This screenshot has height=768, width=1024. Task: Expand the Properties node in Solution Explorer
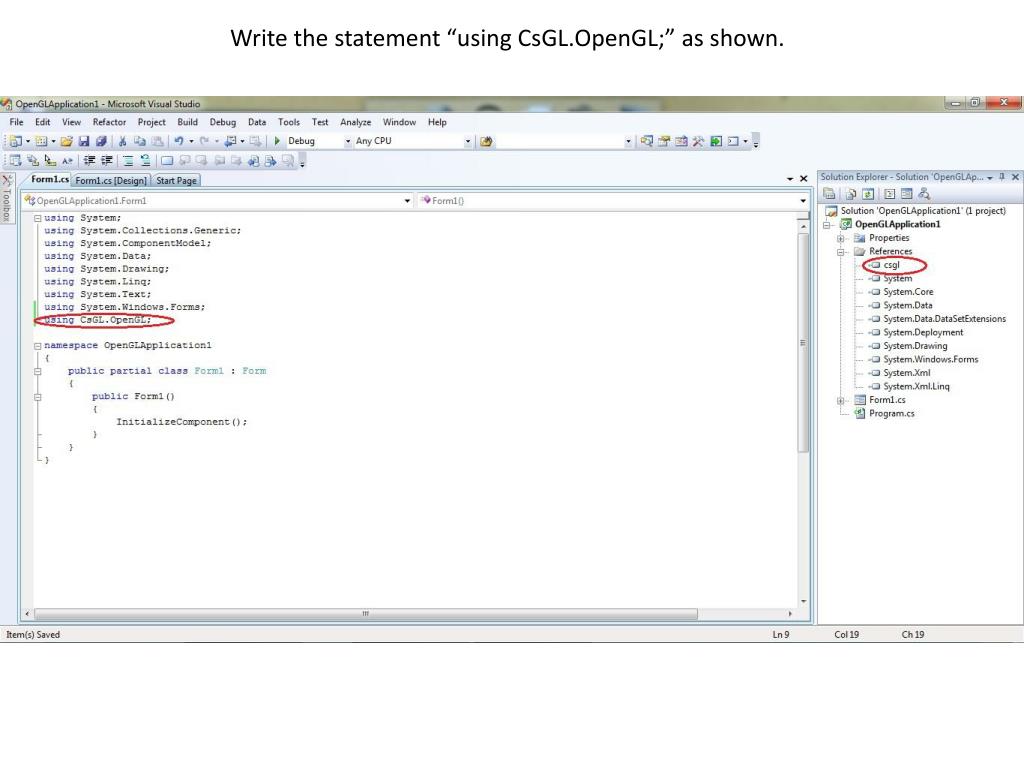pos(841,238)
